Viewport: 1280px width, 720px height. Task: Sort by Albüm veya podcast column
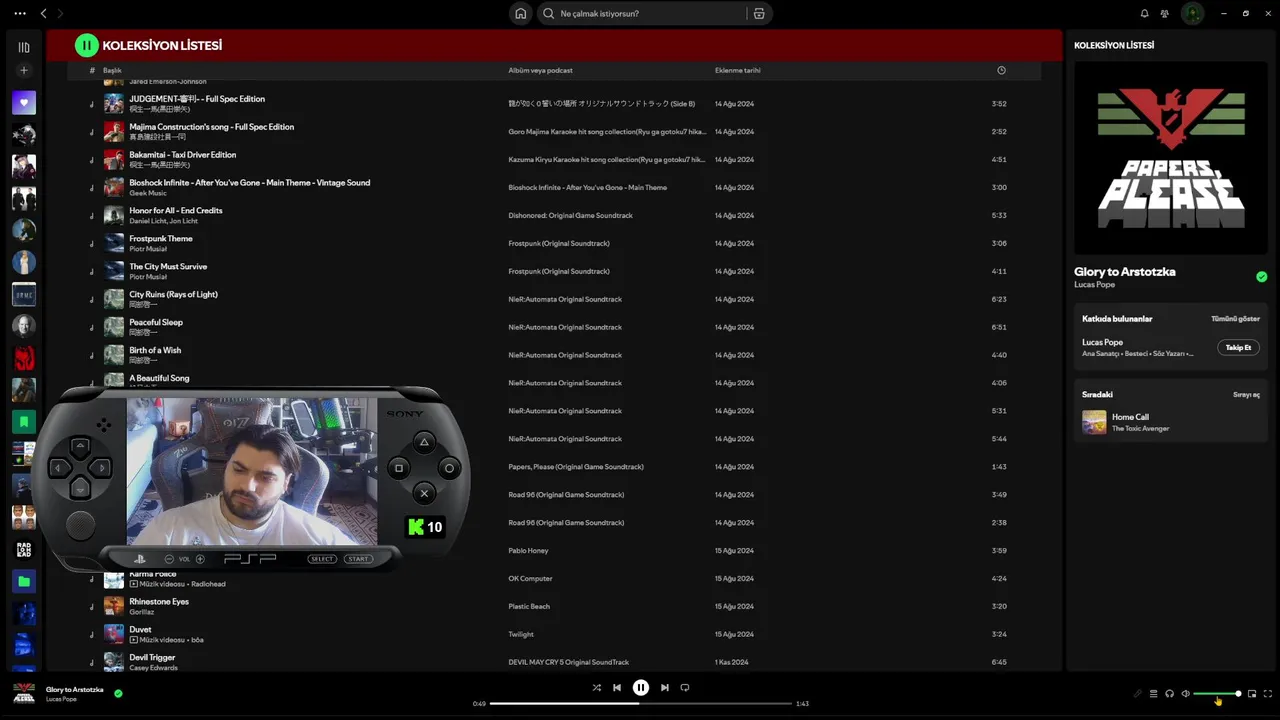click(540, 71)
